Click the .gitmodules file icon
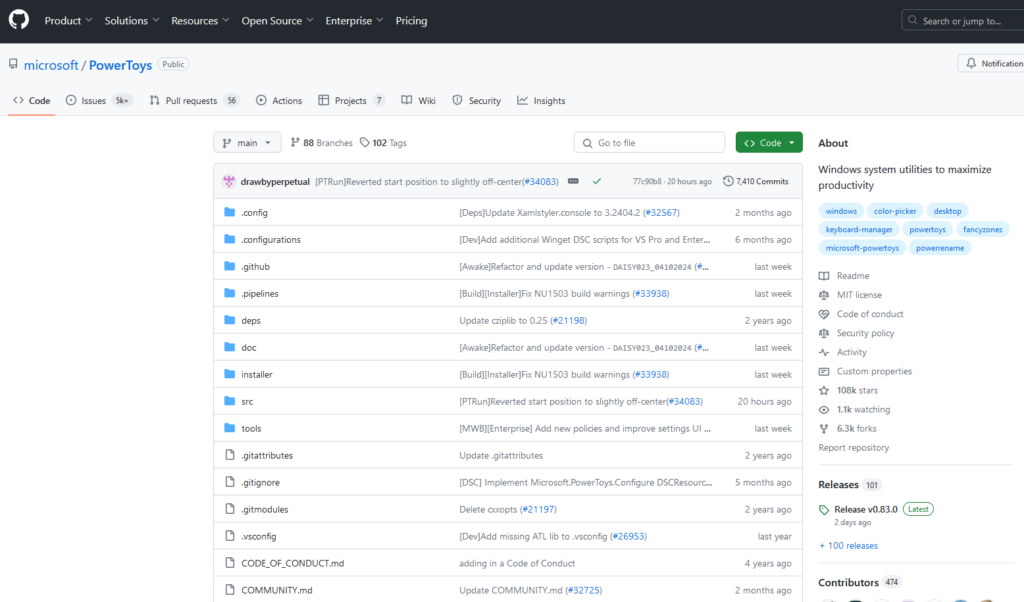 point(229,509)
